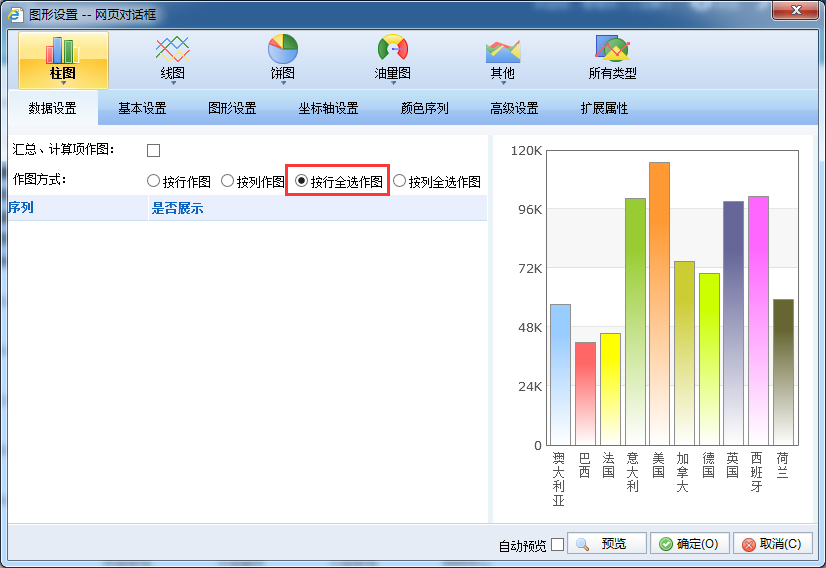The width and height of the screenshot is (826, 568).
Task: Click the 72K axis value
Action: 530,269
